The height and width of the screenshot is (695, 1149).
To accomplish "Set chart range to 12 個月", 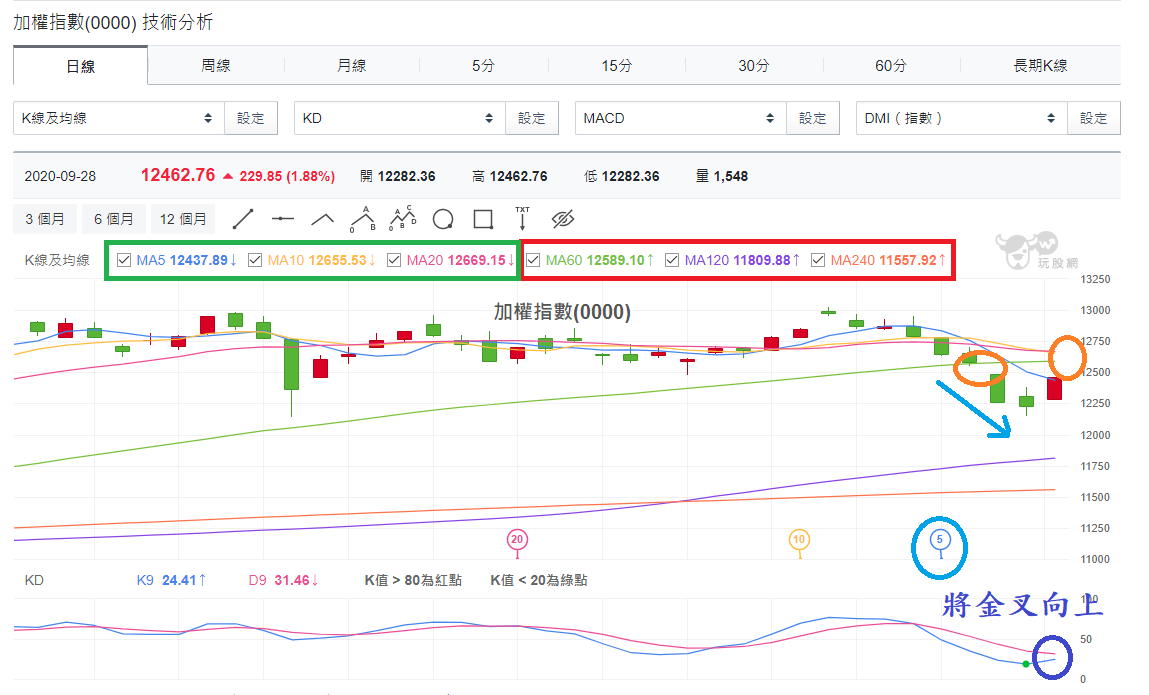I will point(183,218).
